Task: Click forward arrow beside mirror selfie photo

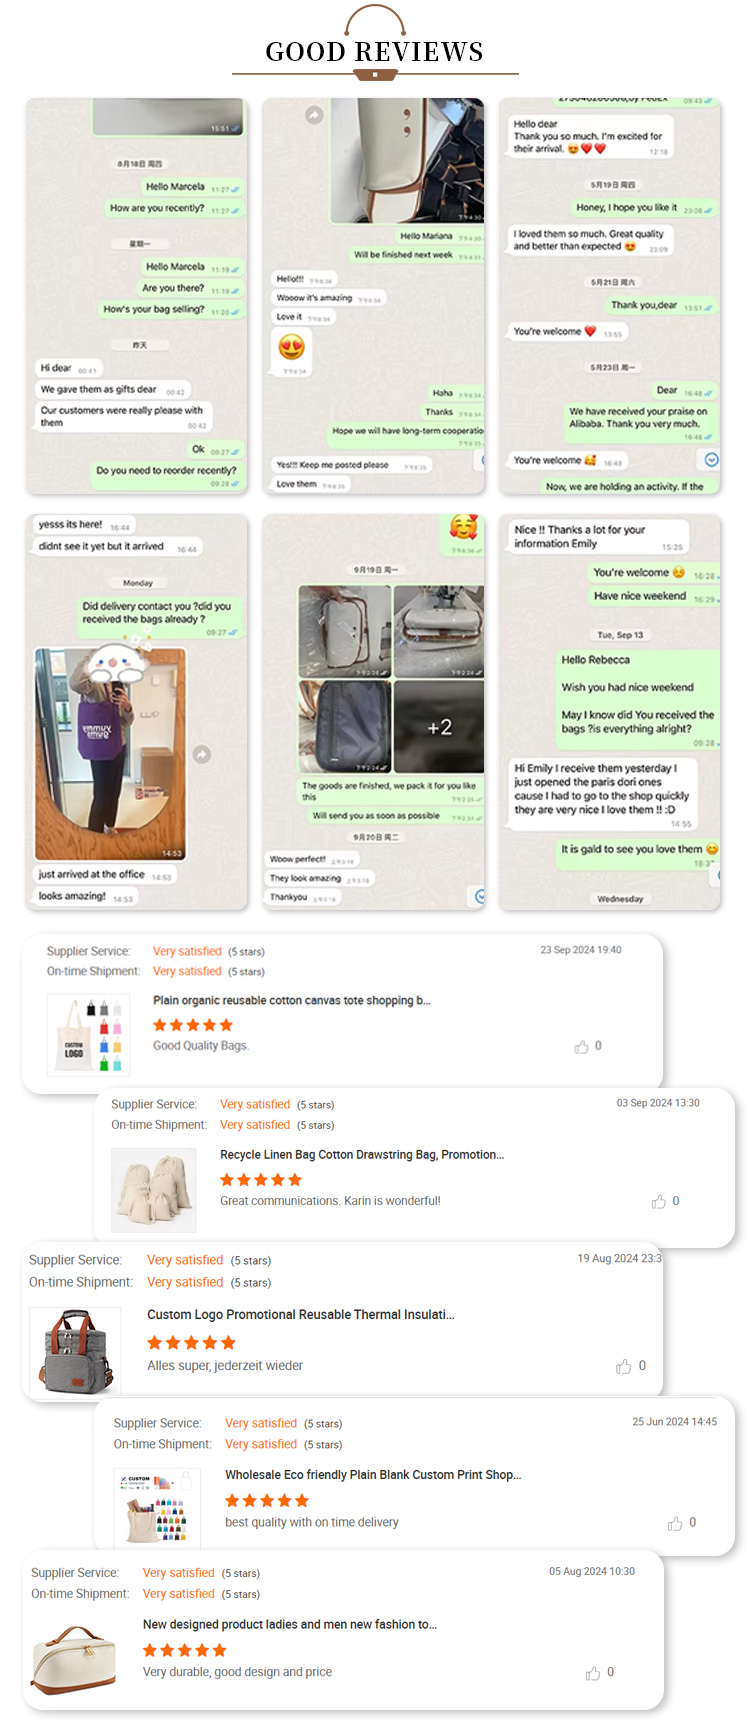Action: (202, 754)
